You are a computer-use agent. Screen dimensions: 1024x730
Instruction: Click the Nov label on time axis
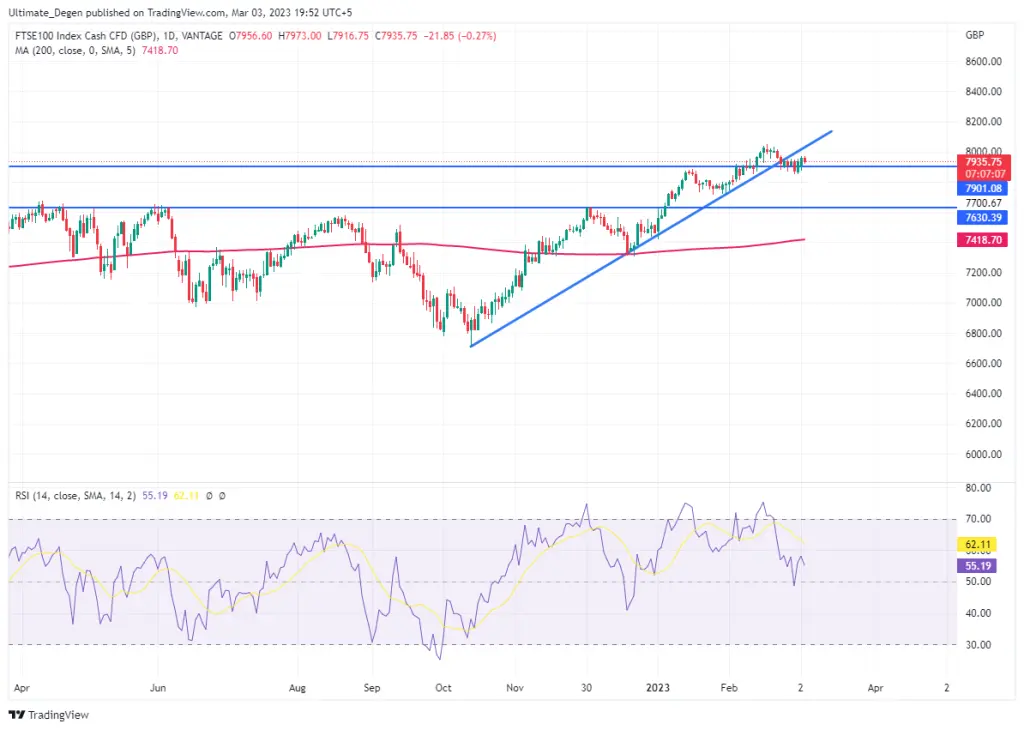coord(515,688)
